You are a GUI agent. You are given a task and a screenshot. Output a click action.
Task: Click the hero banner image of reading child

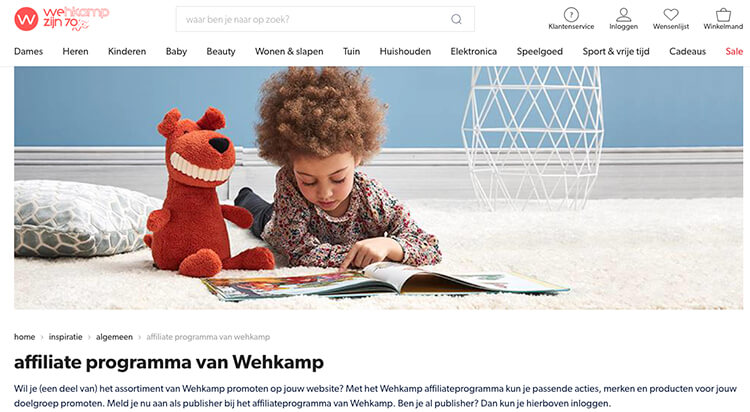[x=378, y=188]
